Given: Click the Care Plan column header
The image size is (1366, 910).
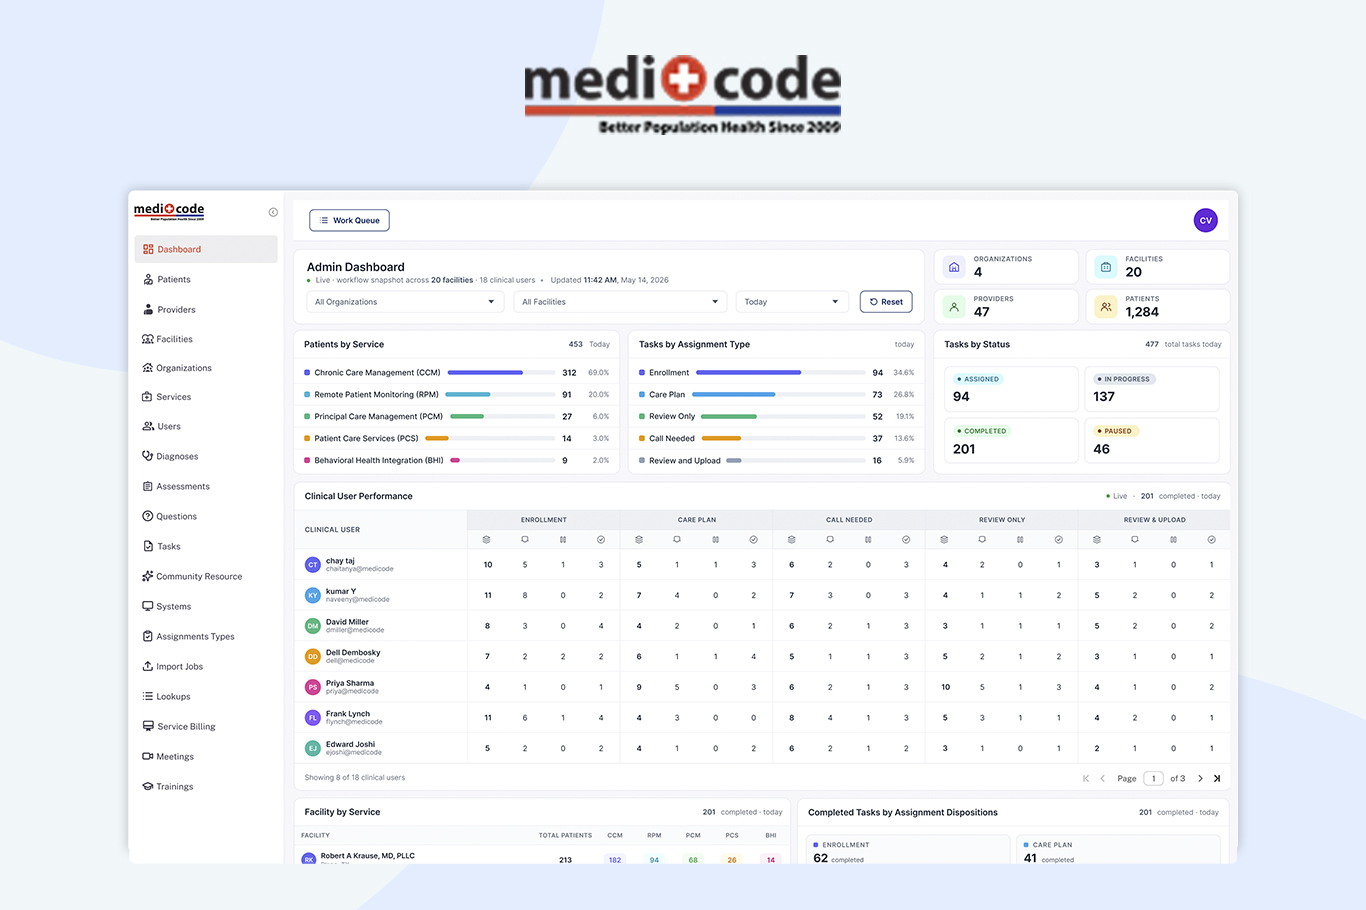Looking at the screenshot, I should coord(697,520).
